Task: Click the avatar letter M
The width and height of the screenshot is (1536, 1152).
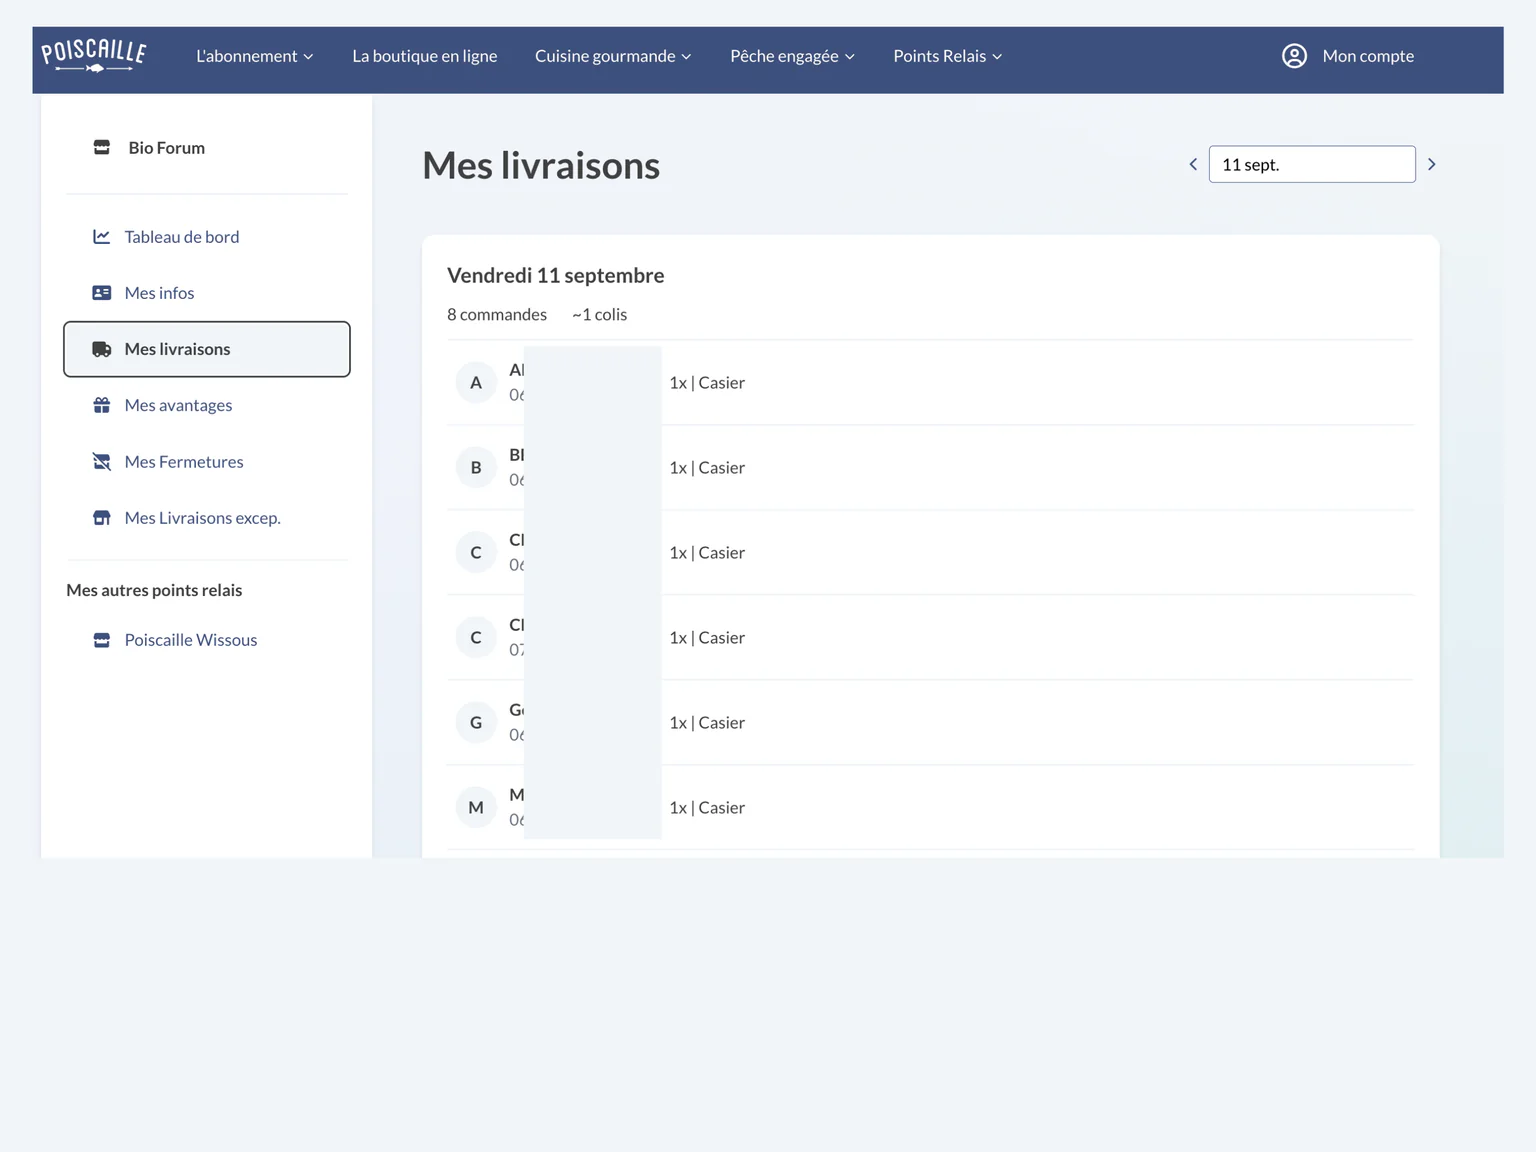Action: pos(476,808)
